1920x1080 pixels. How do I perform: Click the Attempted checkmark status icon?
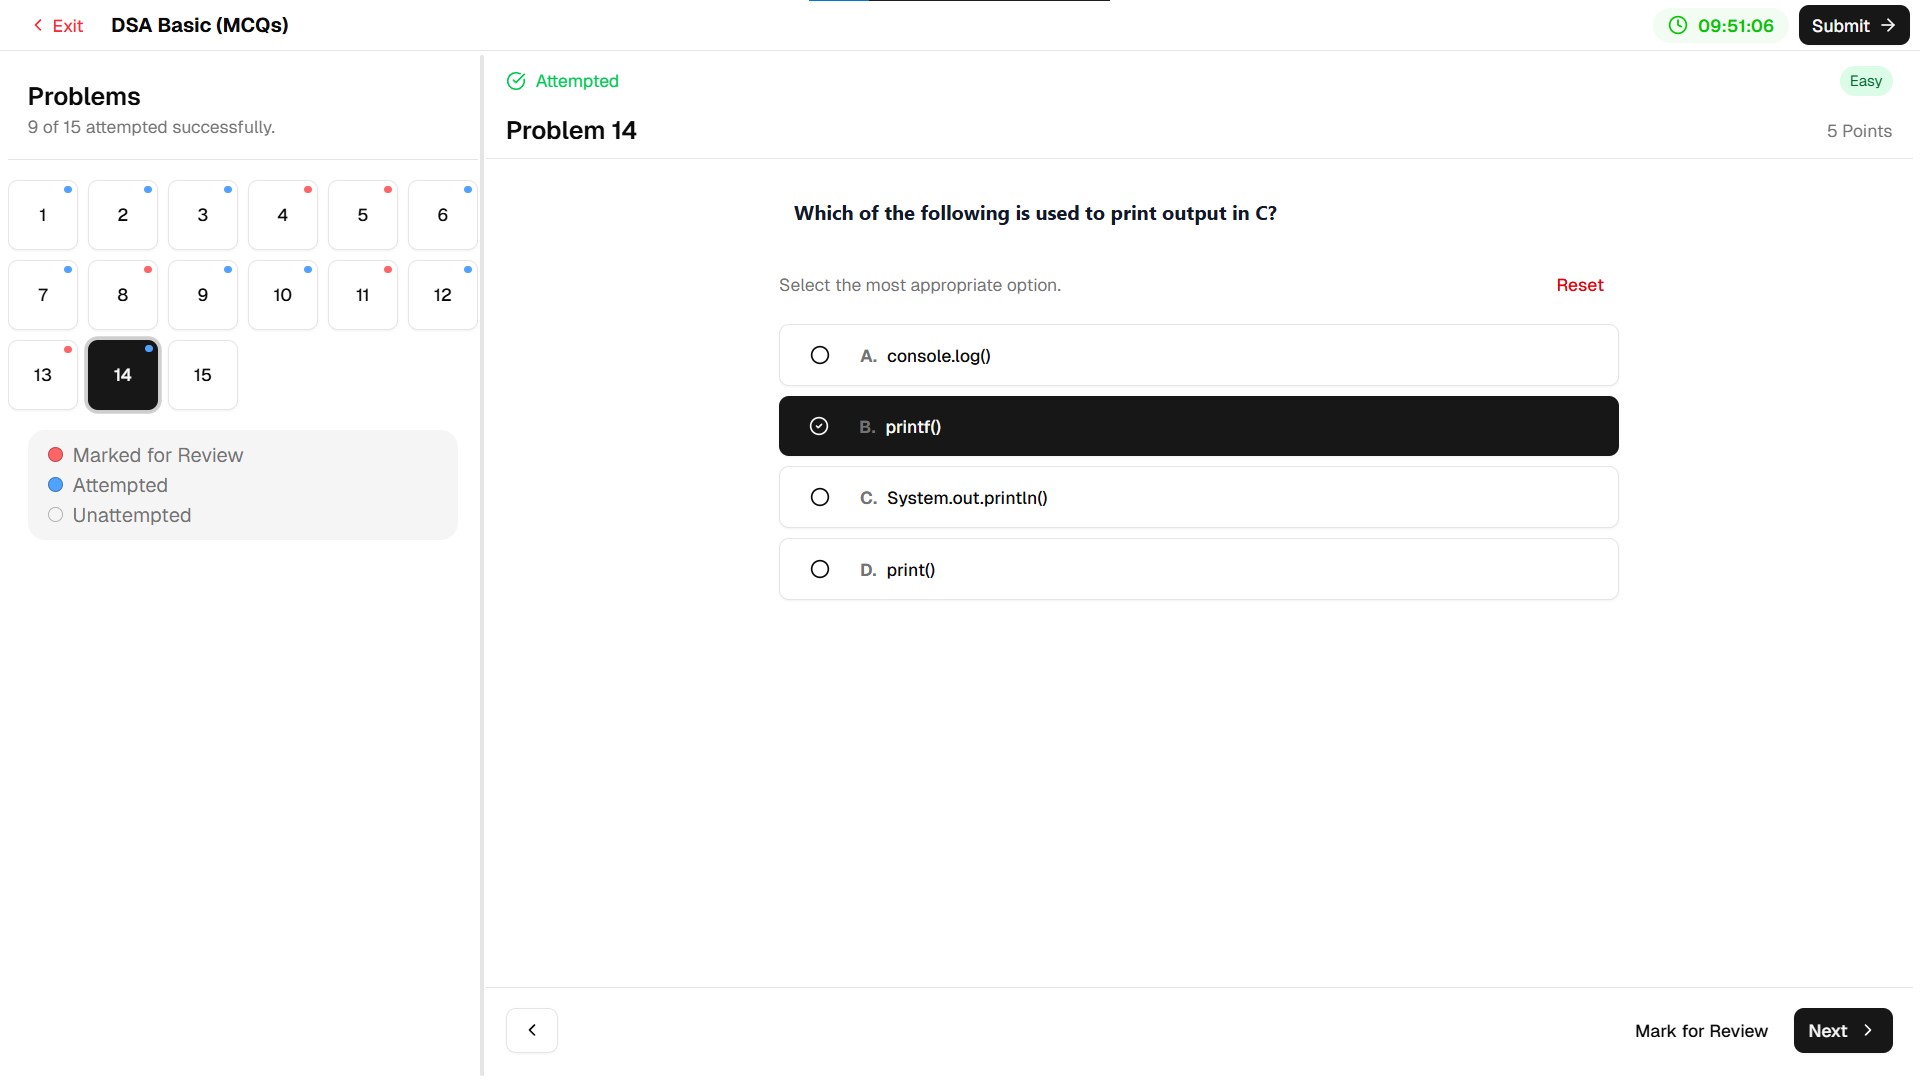(516, 81)
